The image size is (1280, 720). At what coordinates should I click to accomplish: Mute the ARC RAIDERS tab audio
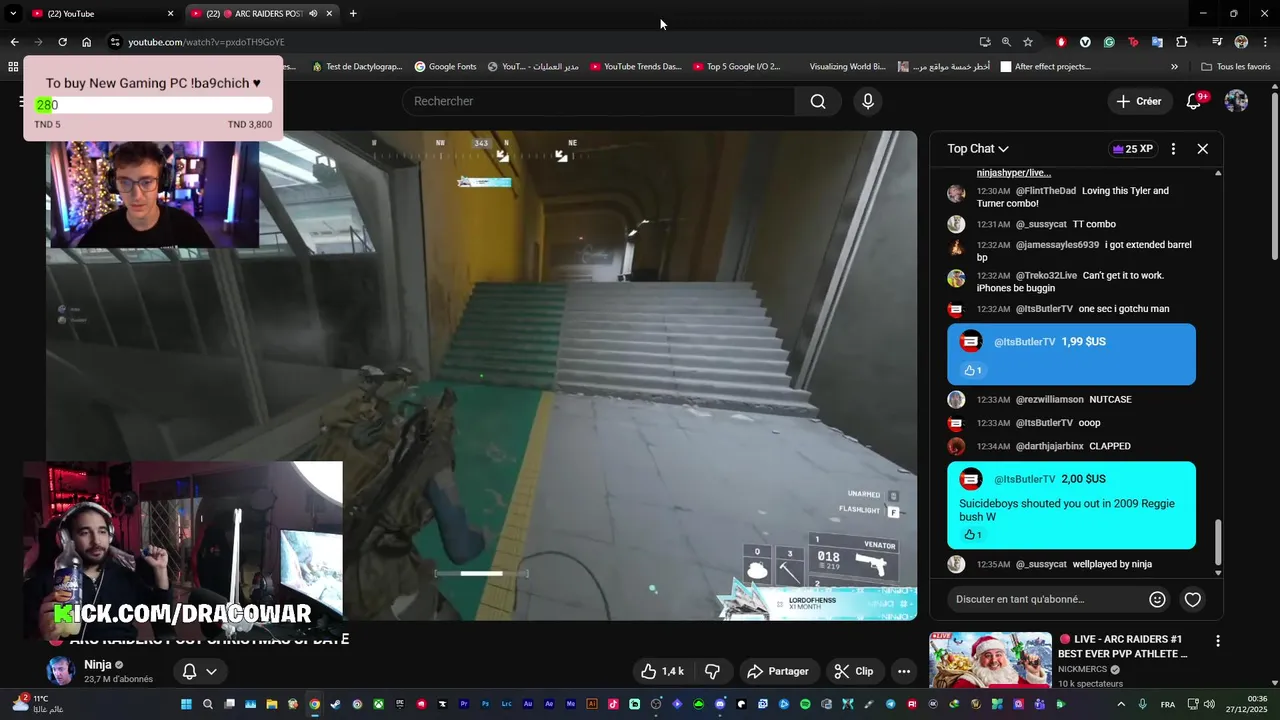coord(314,14)
